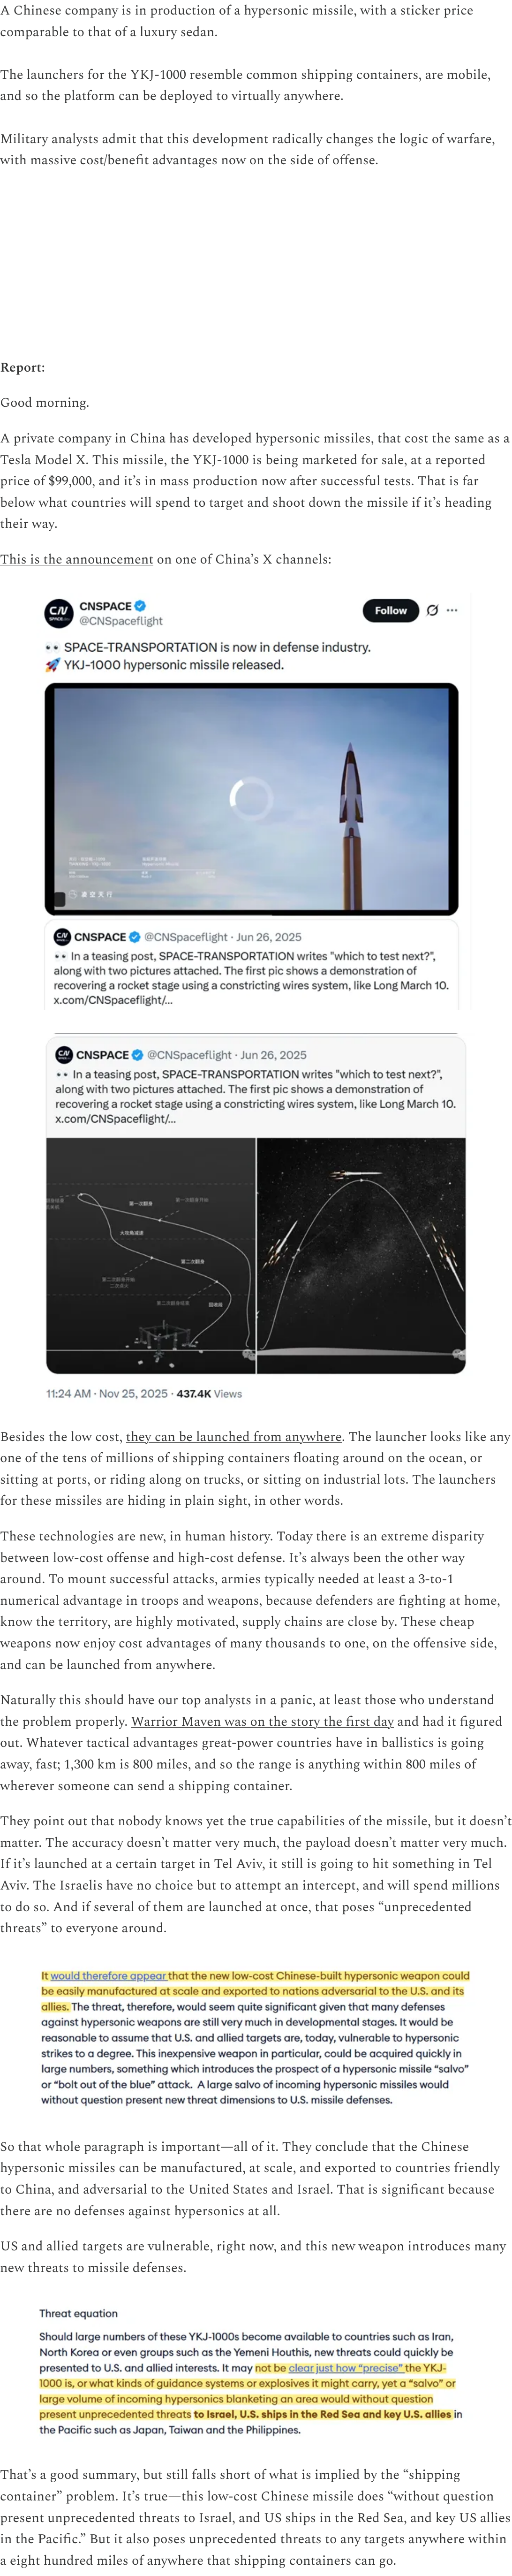Open the missile trajectory arc image
The image size is (512, 2576).
point(361,1254)
